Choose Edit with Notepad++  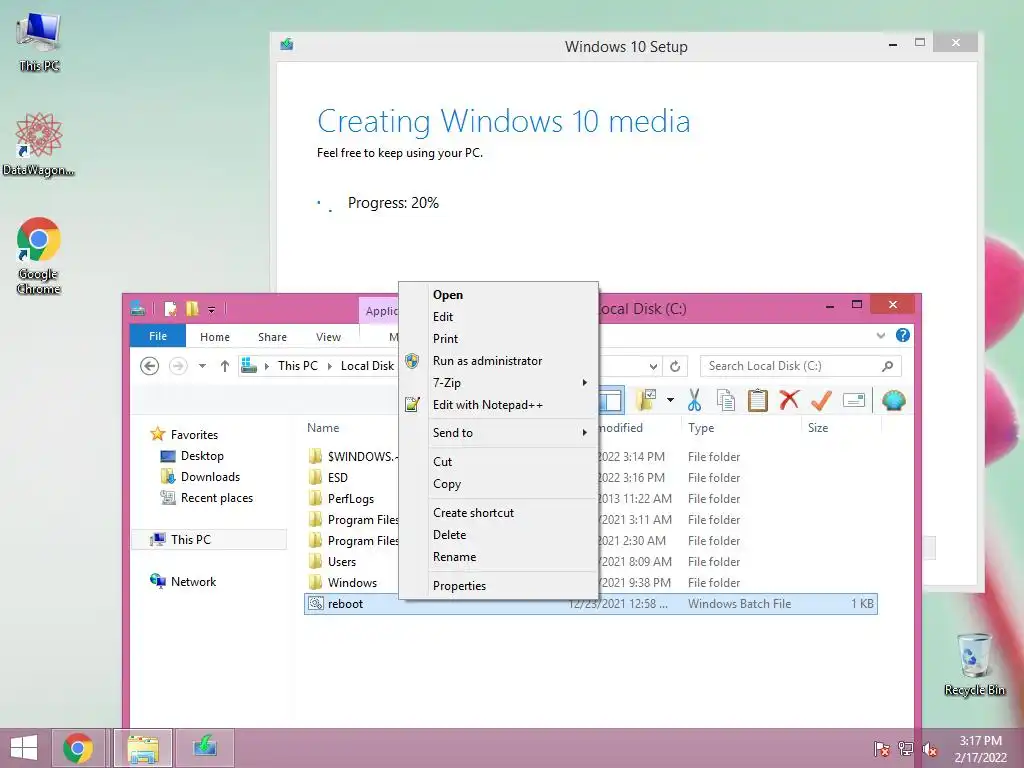[x=499, y=405]
